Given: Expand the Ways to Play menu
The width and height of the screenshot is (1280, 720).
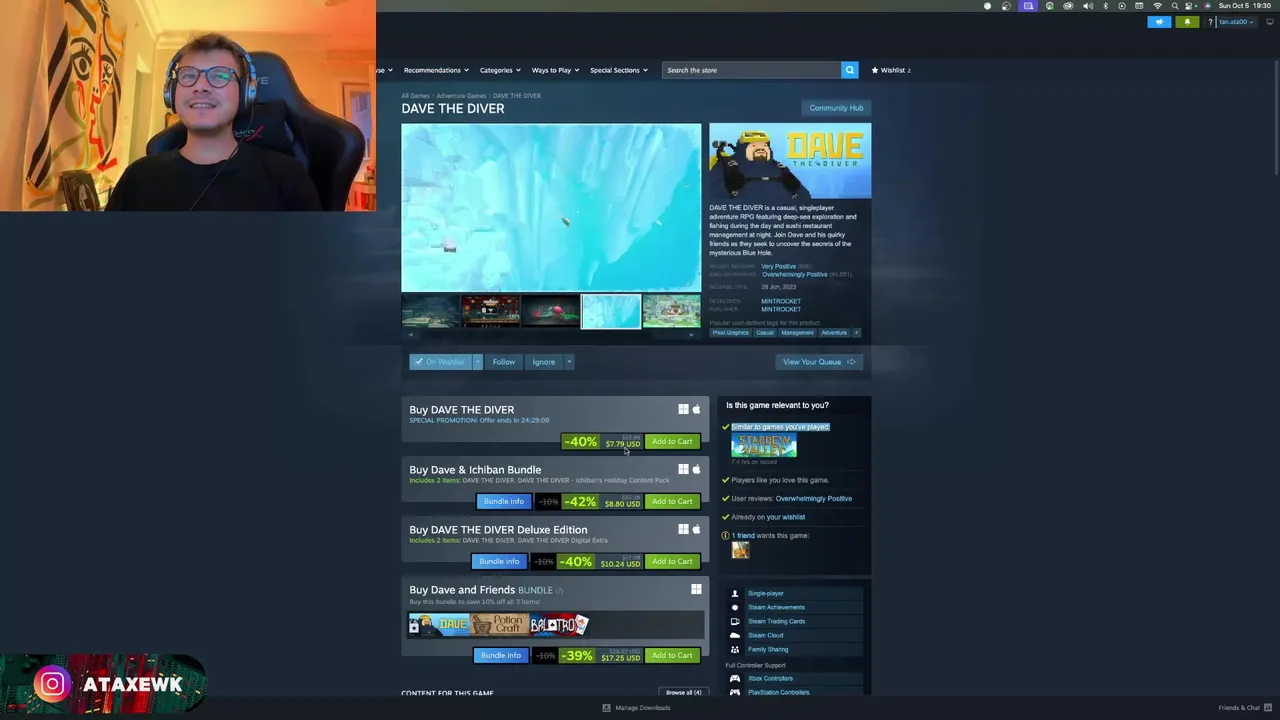Looking at the screenshot, I should (554, 70).
